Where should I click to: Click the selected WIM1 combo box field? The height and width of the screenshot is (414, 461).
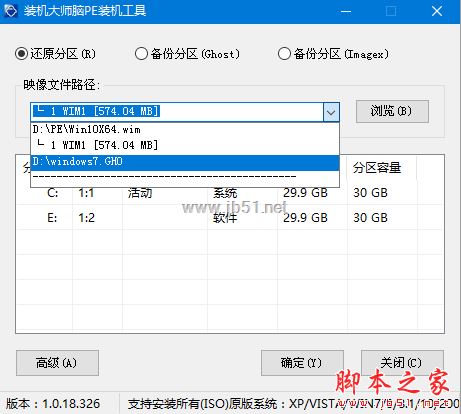(177, 112)
